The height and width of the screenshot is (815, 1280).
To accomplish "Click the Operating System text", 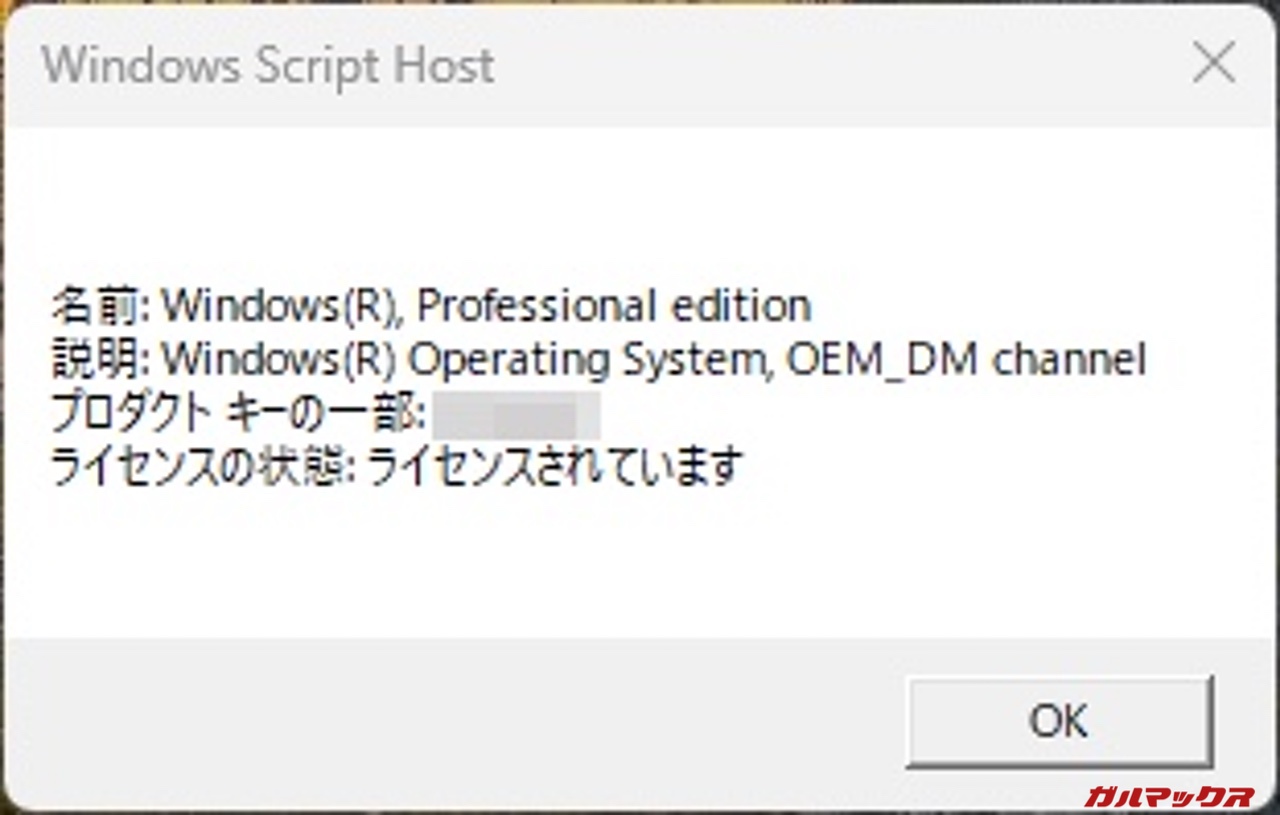I will coord(590,360).
